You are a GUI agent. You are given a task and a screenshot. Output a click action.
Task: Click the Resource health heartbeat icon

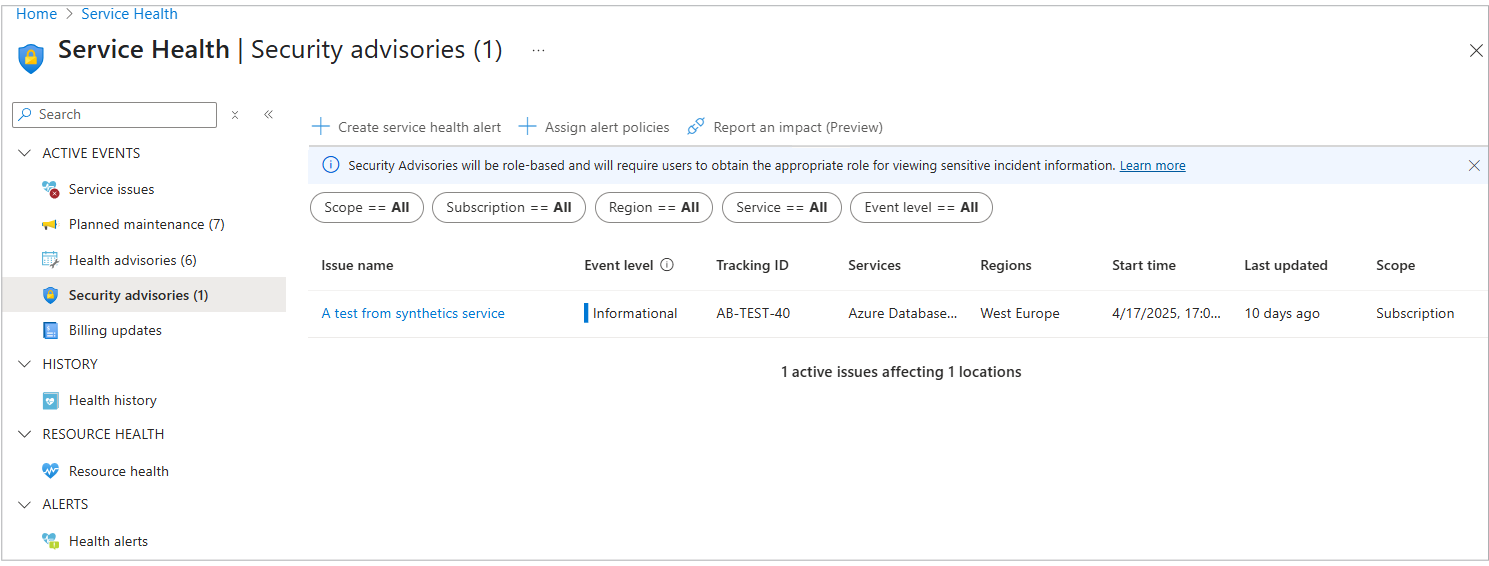(x=50, y=471)
